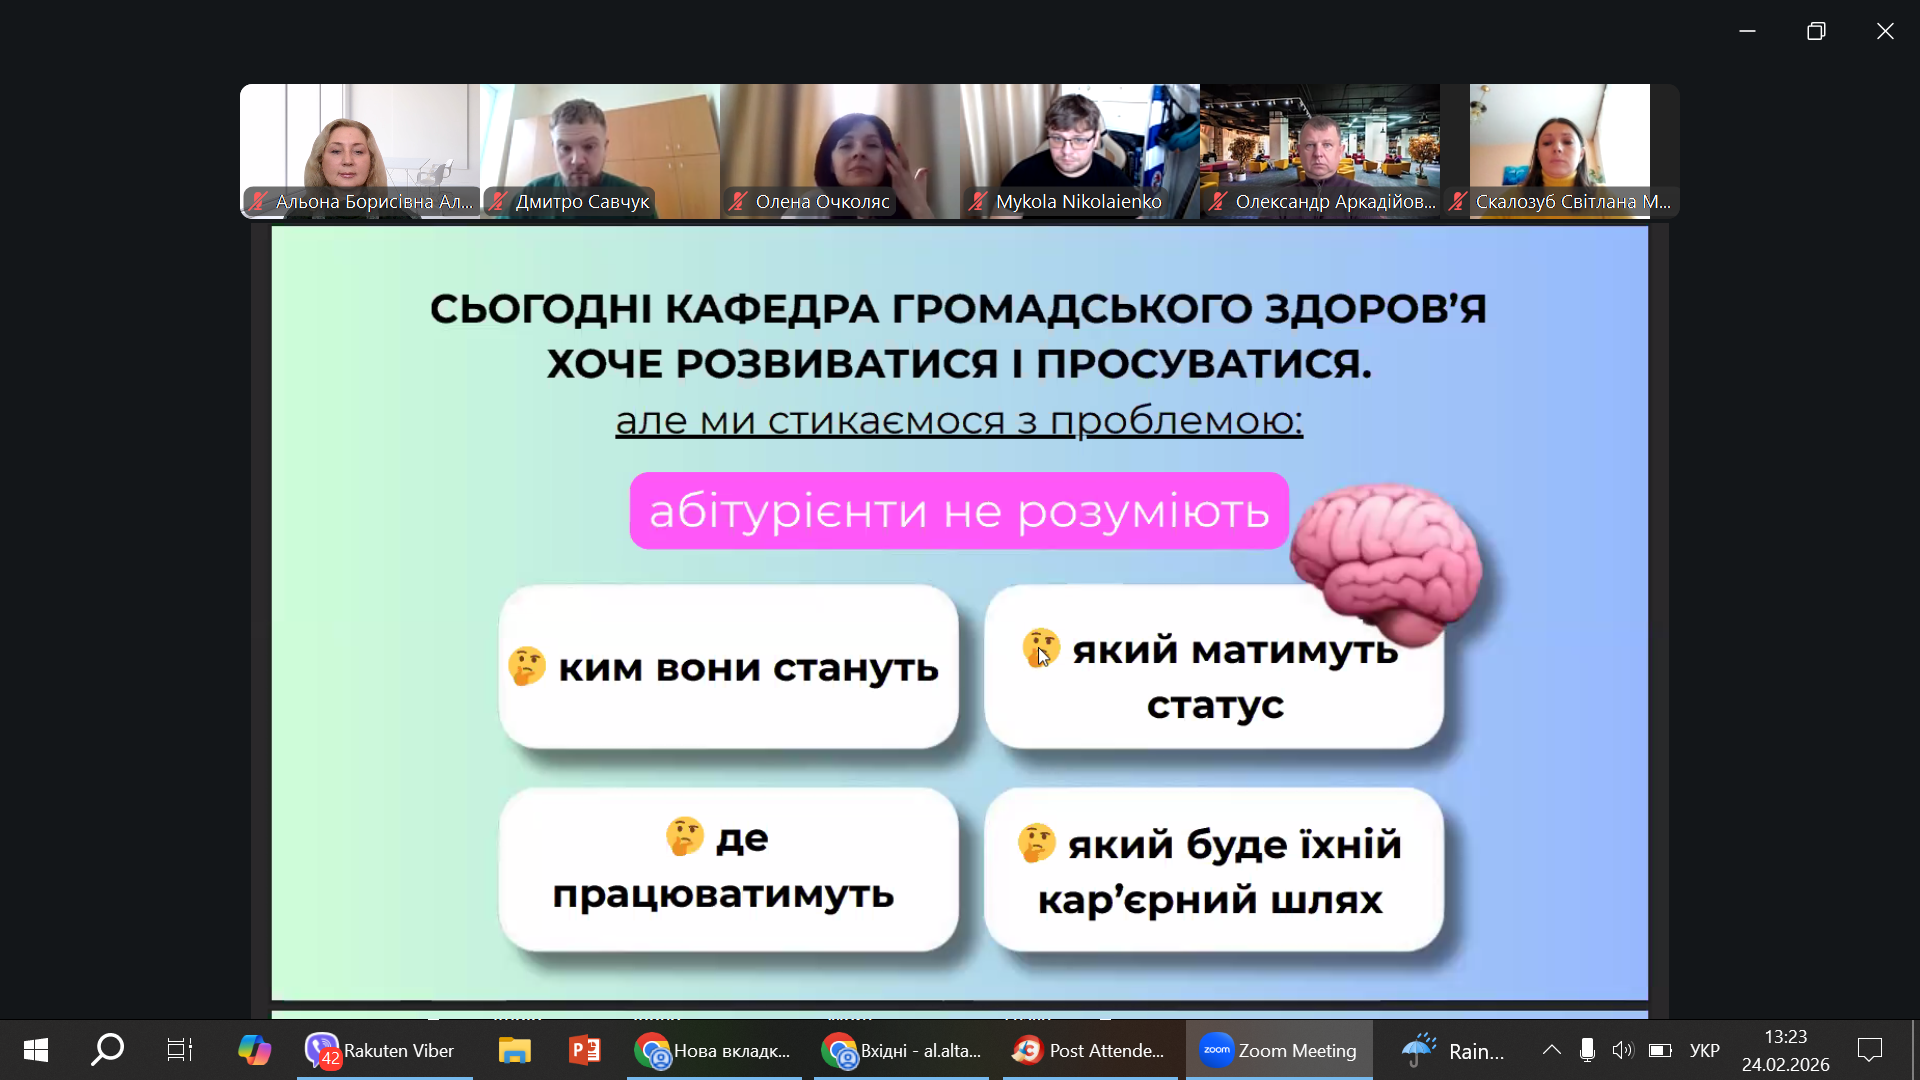Switch input language УКР indicator
Image resolution: width=1920 pixels, height=1080 pixels.
1704,1050
